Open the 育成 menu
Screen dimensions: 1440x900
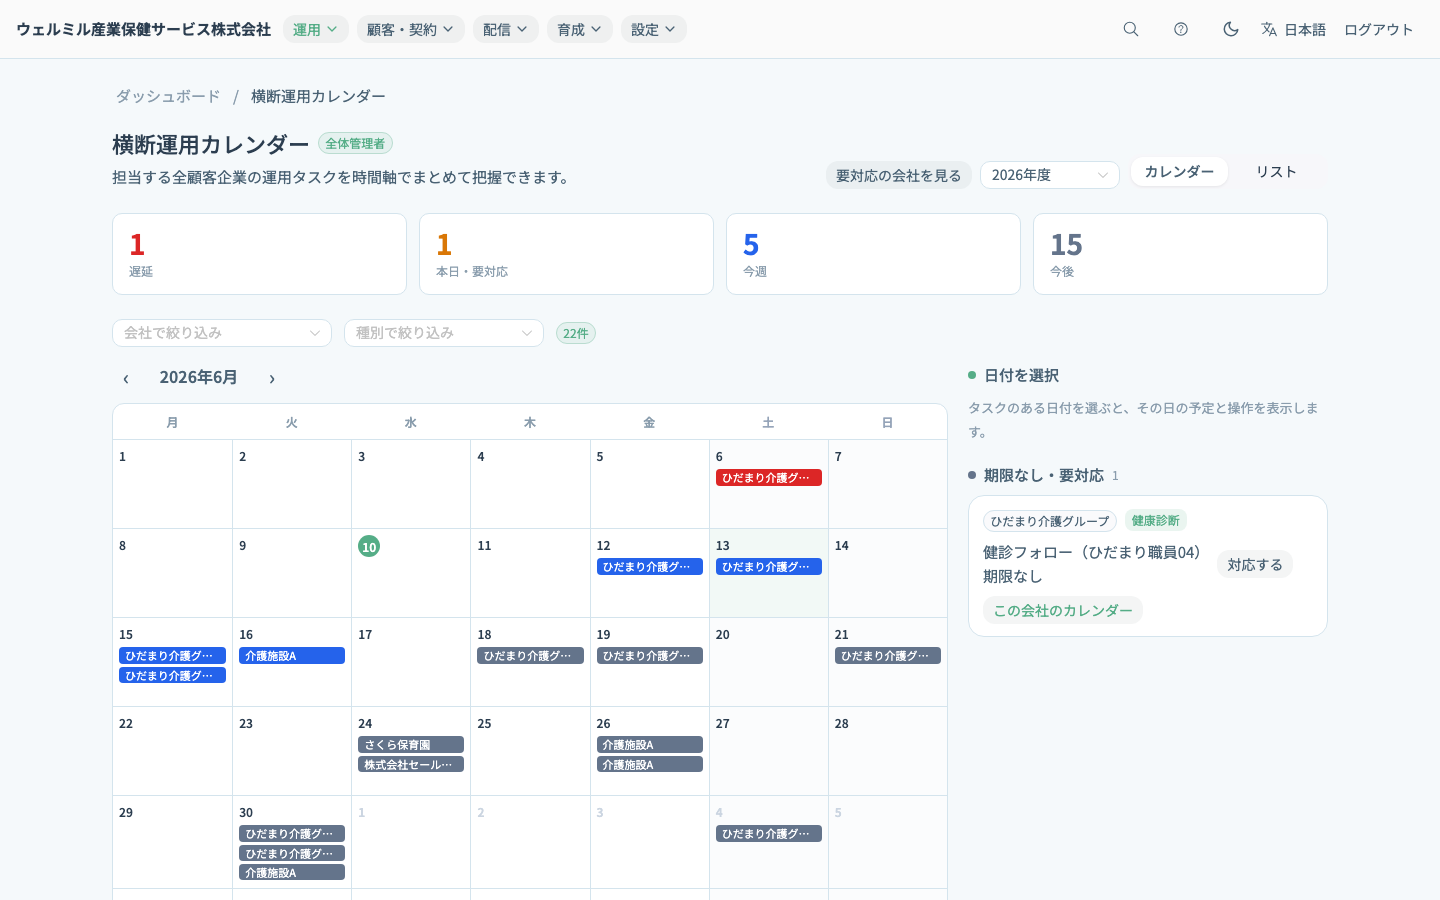(579, 29)
